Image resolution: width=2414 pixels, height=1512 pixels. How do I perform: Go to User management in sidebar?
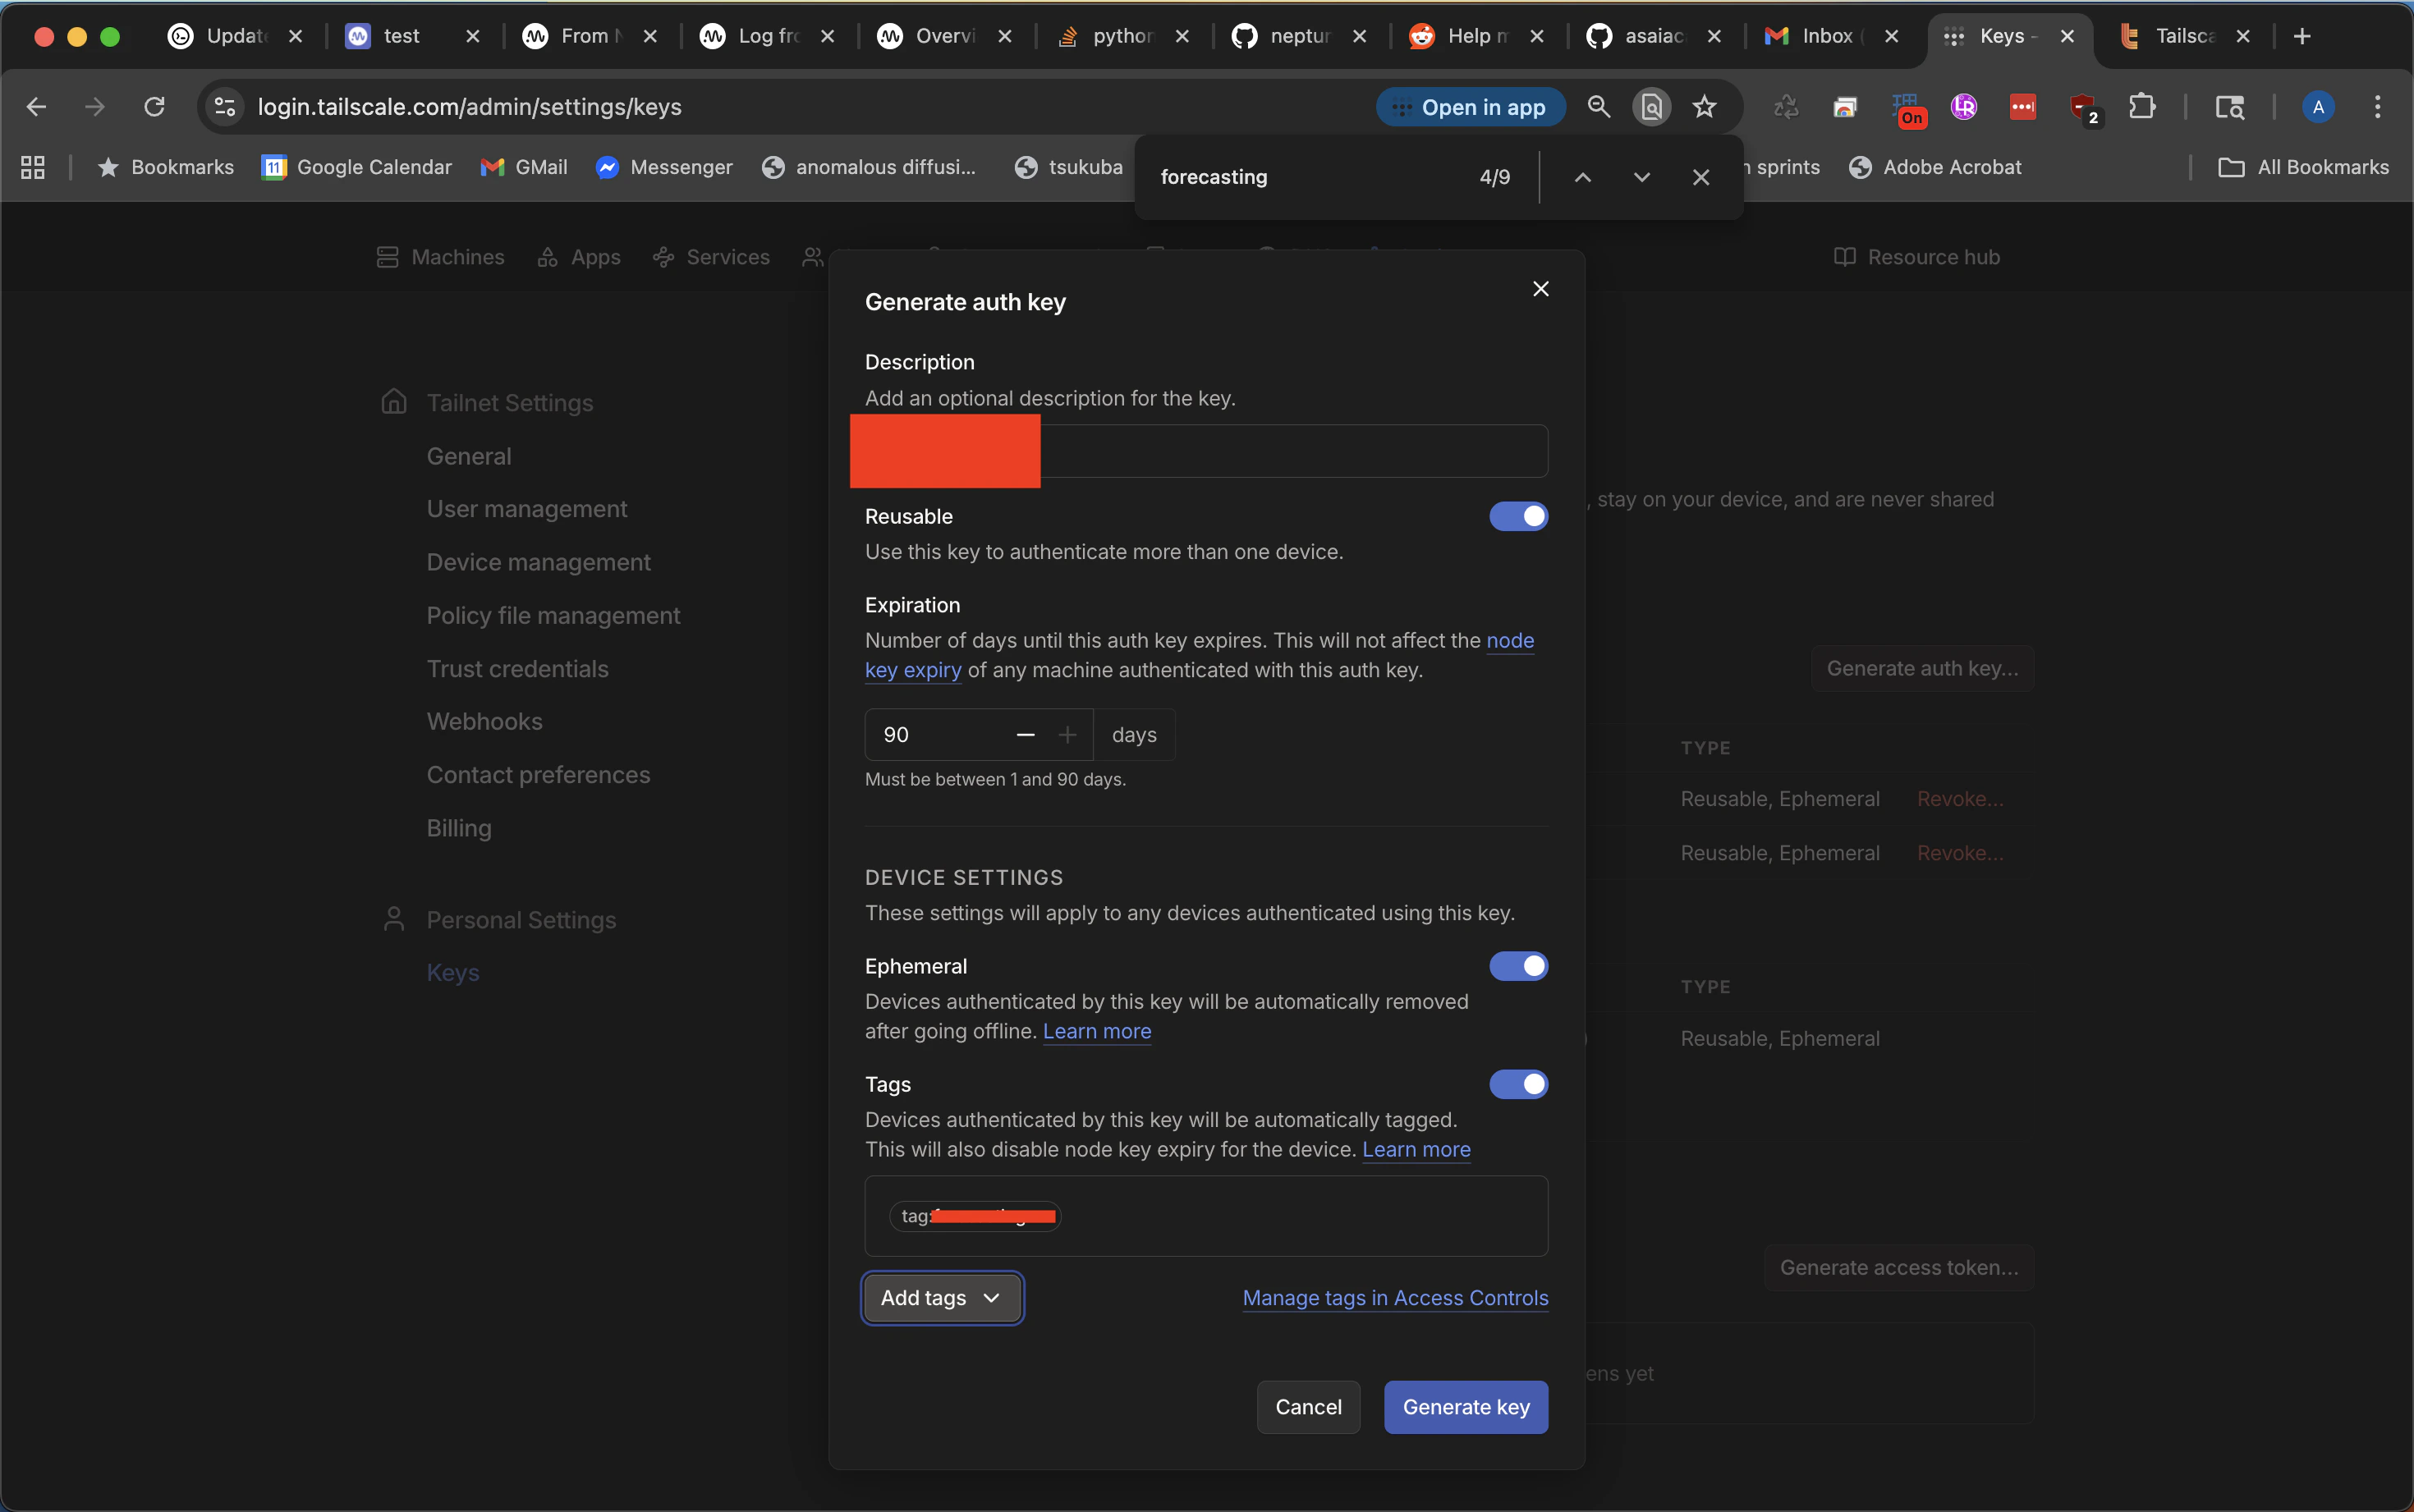pos(527,509)
